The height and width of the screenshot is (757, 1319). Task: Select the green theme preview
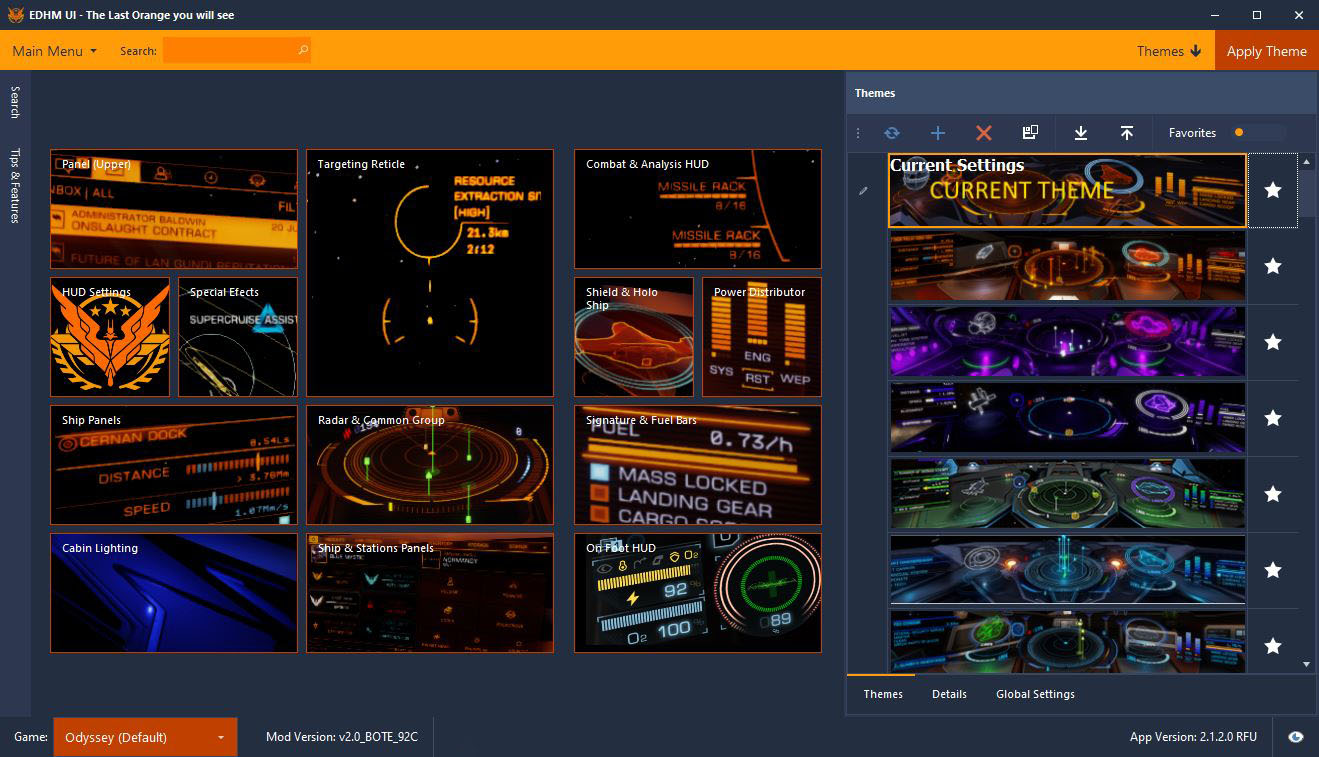click(x=1067, y=494)
